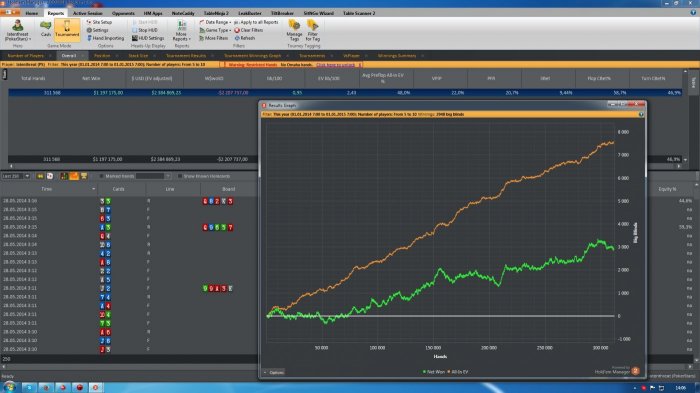The width and height of the screenshot is (700, 393).
Task: Toggle Net Won series in graph legend
Action: (433, 372)
